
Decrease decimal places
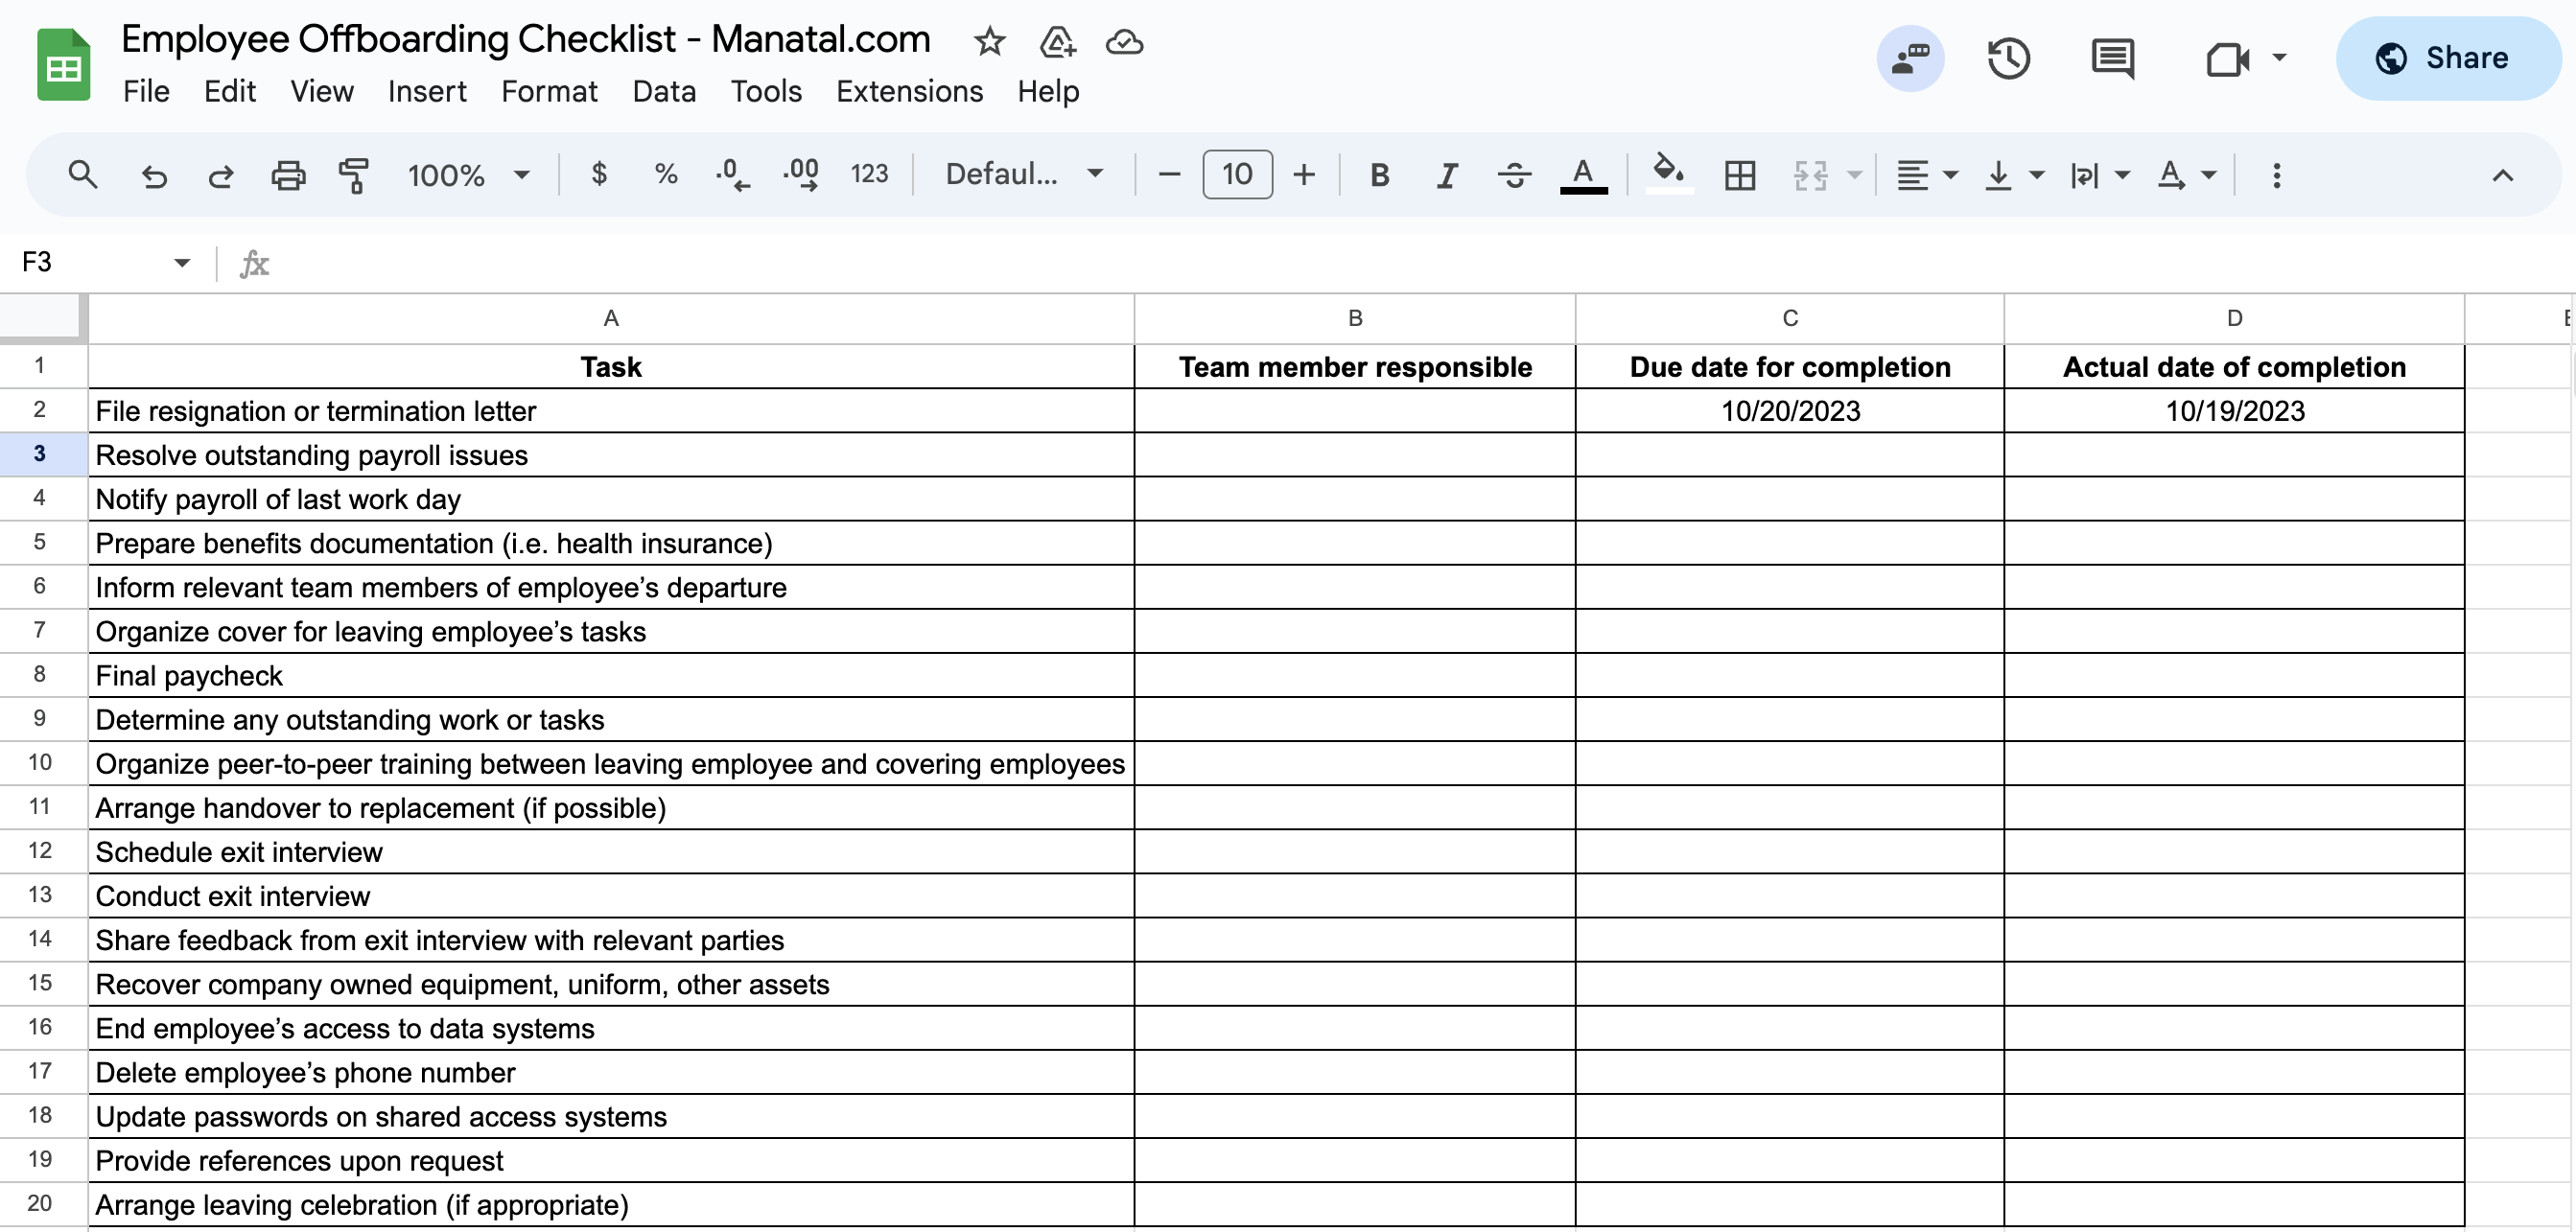[x=733, y=174]
